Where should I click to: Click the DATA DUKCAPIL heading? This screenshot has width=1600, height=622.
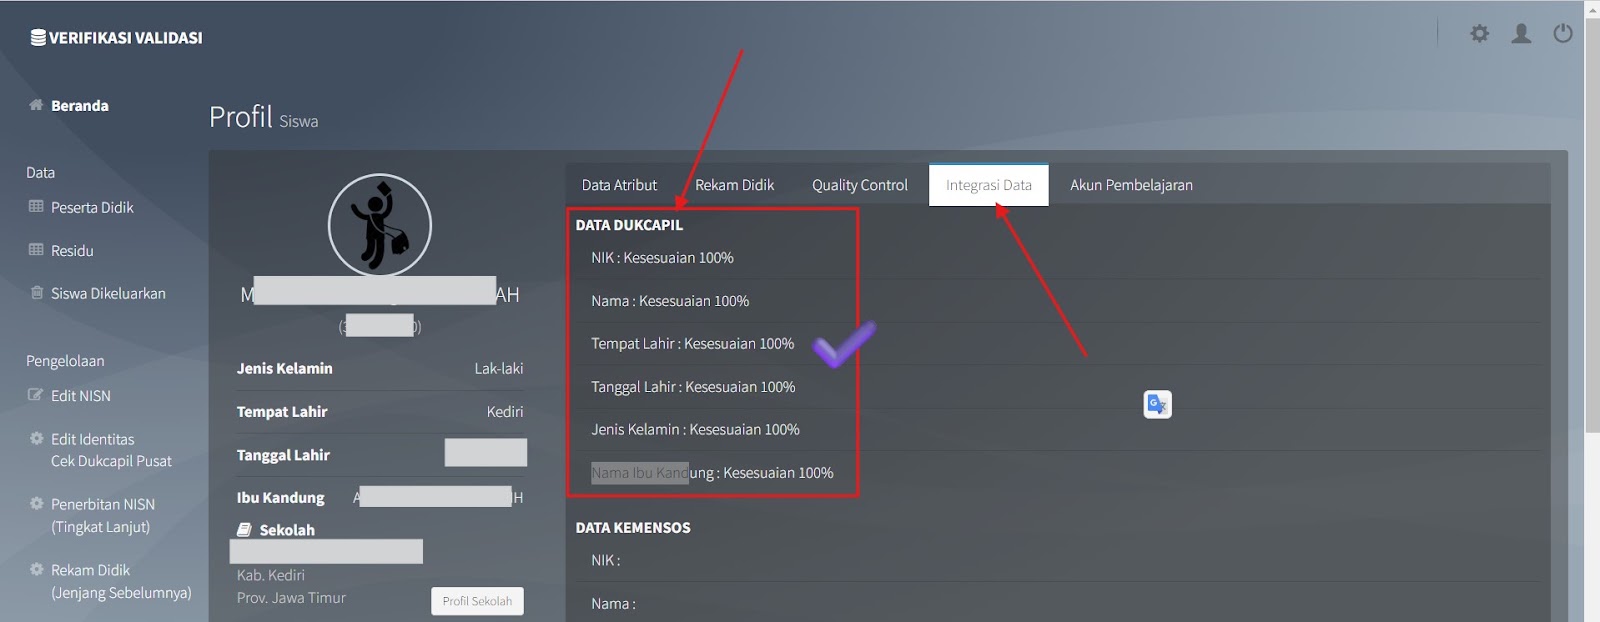[629, 225]
